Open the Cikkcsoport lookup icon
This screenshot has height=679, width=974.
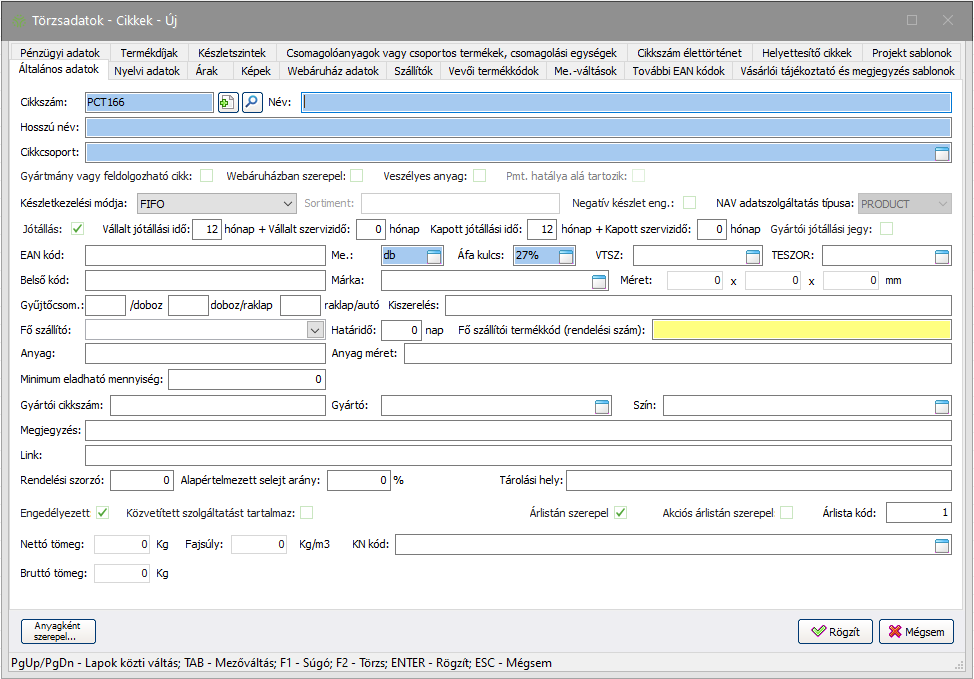click(x=941, y=153)
